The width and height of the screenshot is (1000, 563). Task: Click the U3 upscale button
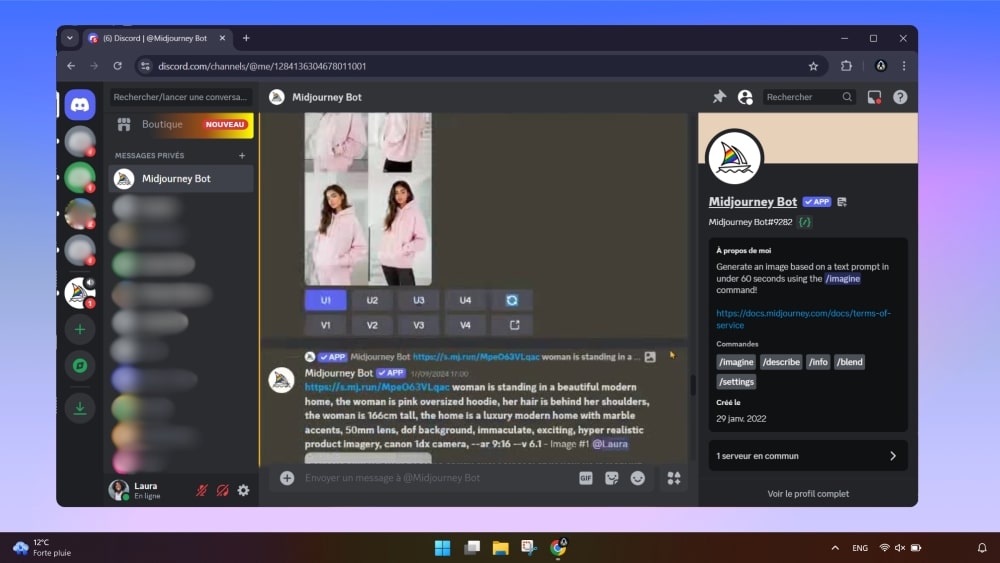pyautogui.click(x=418, y=300)
